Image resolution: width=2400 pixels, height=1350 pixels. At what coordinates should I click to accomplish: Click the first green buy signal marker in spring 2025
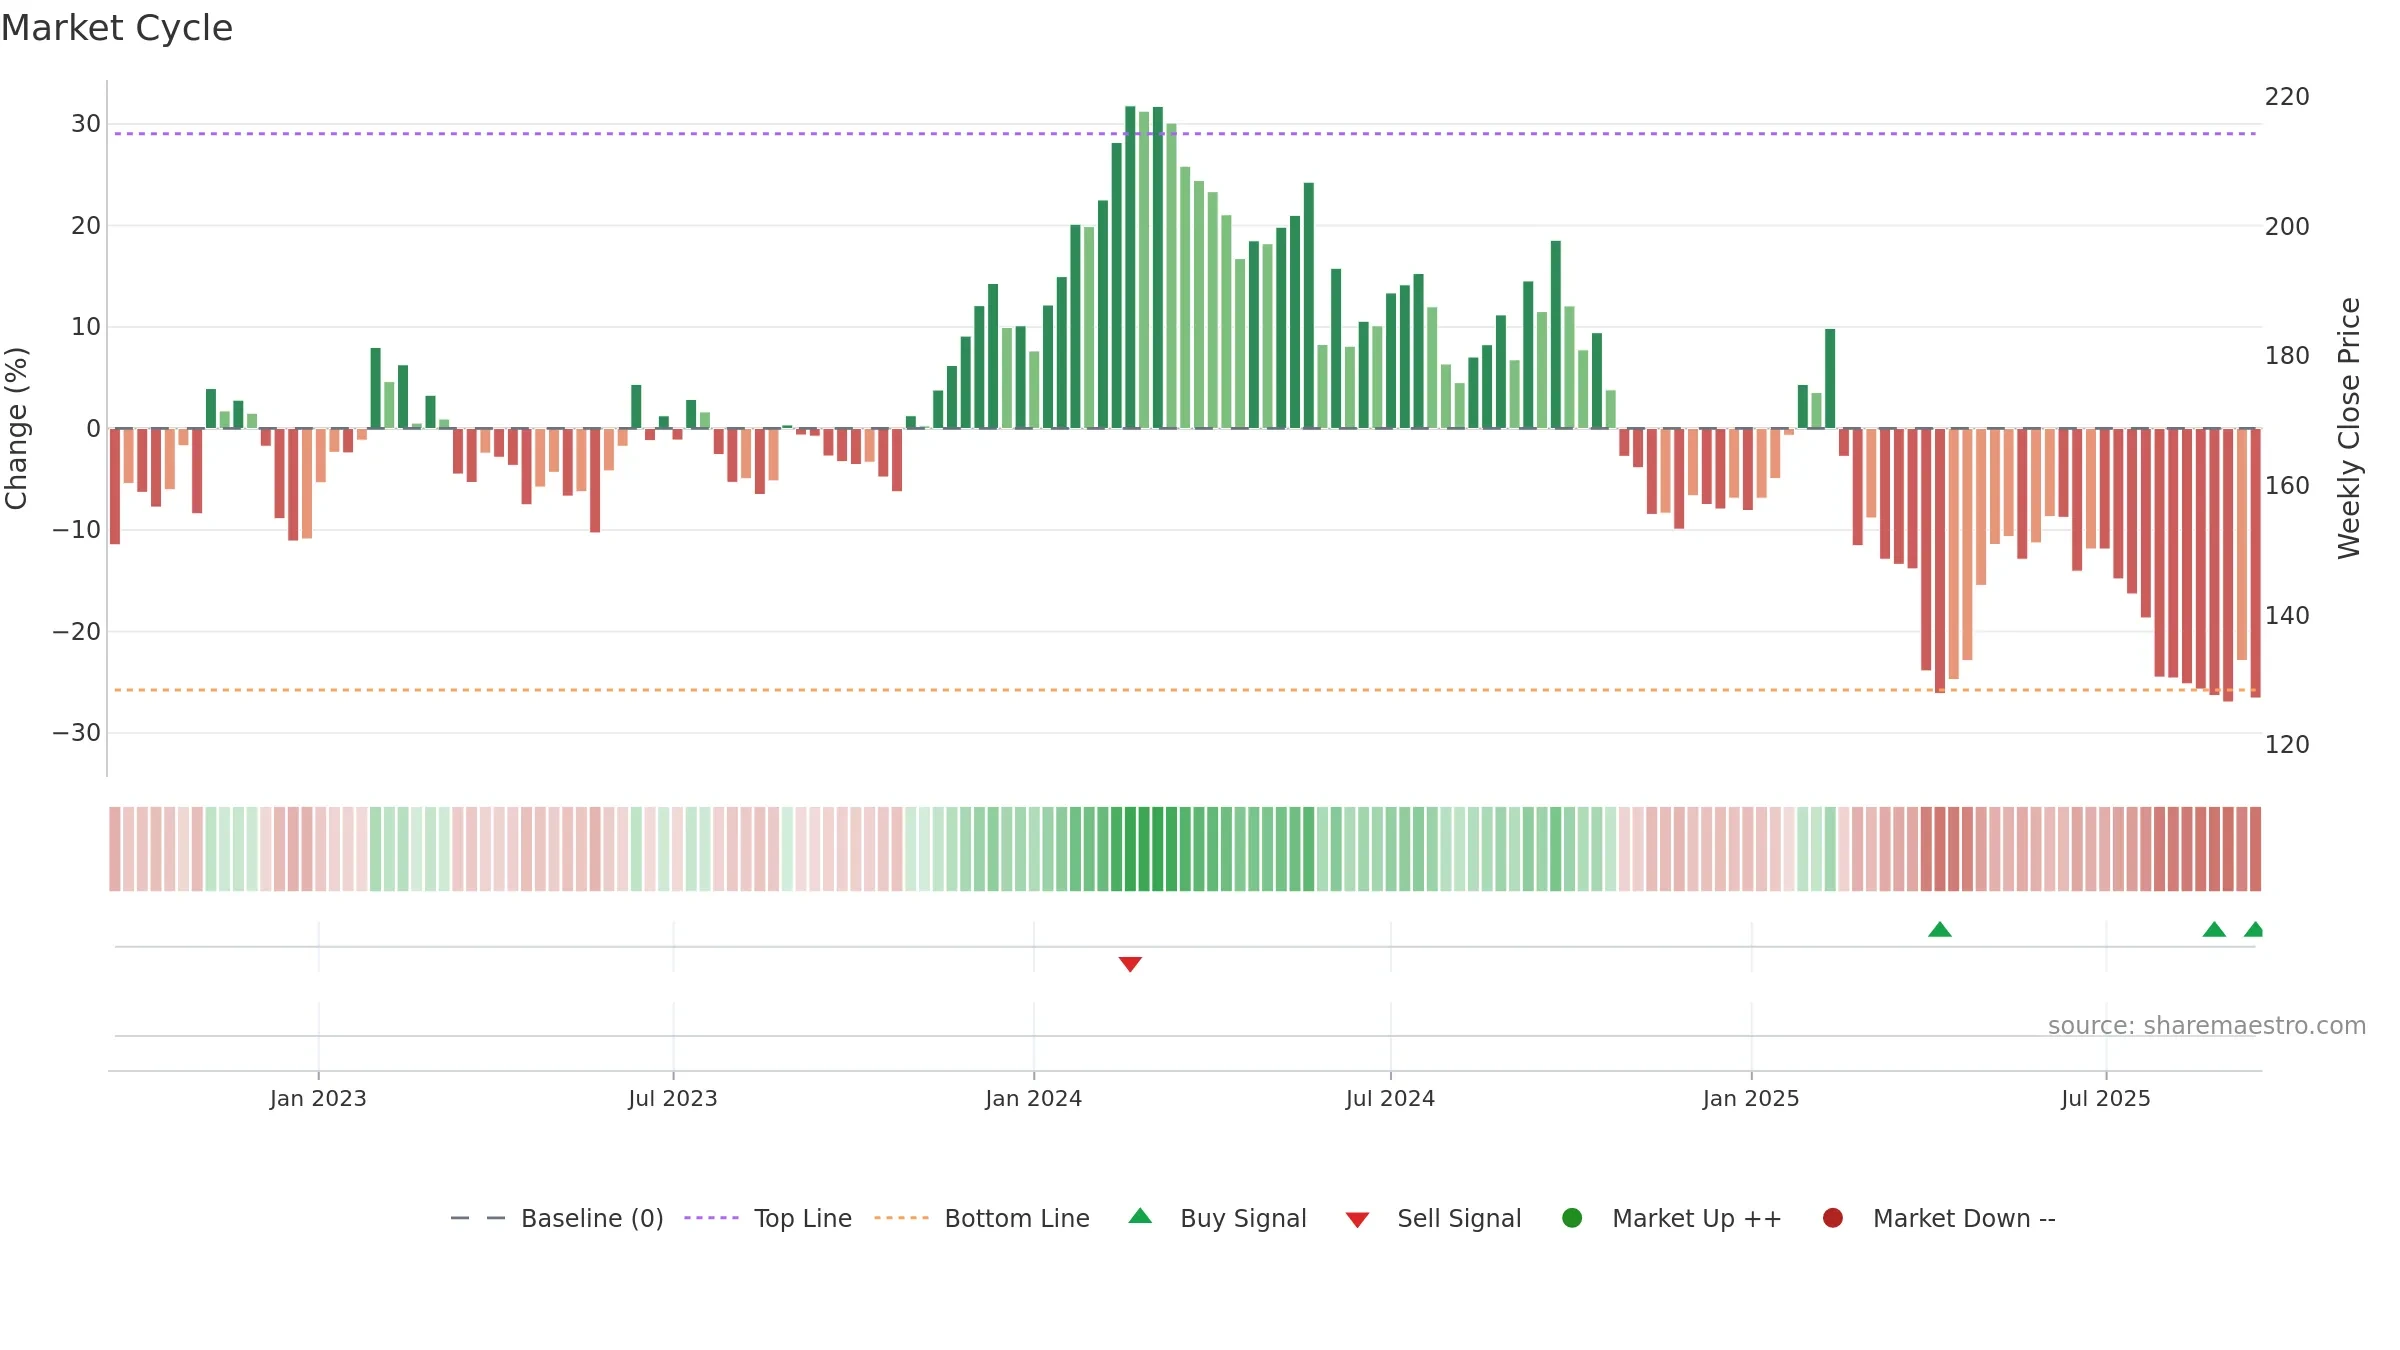coord(1940,929)
